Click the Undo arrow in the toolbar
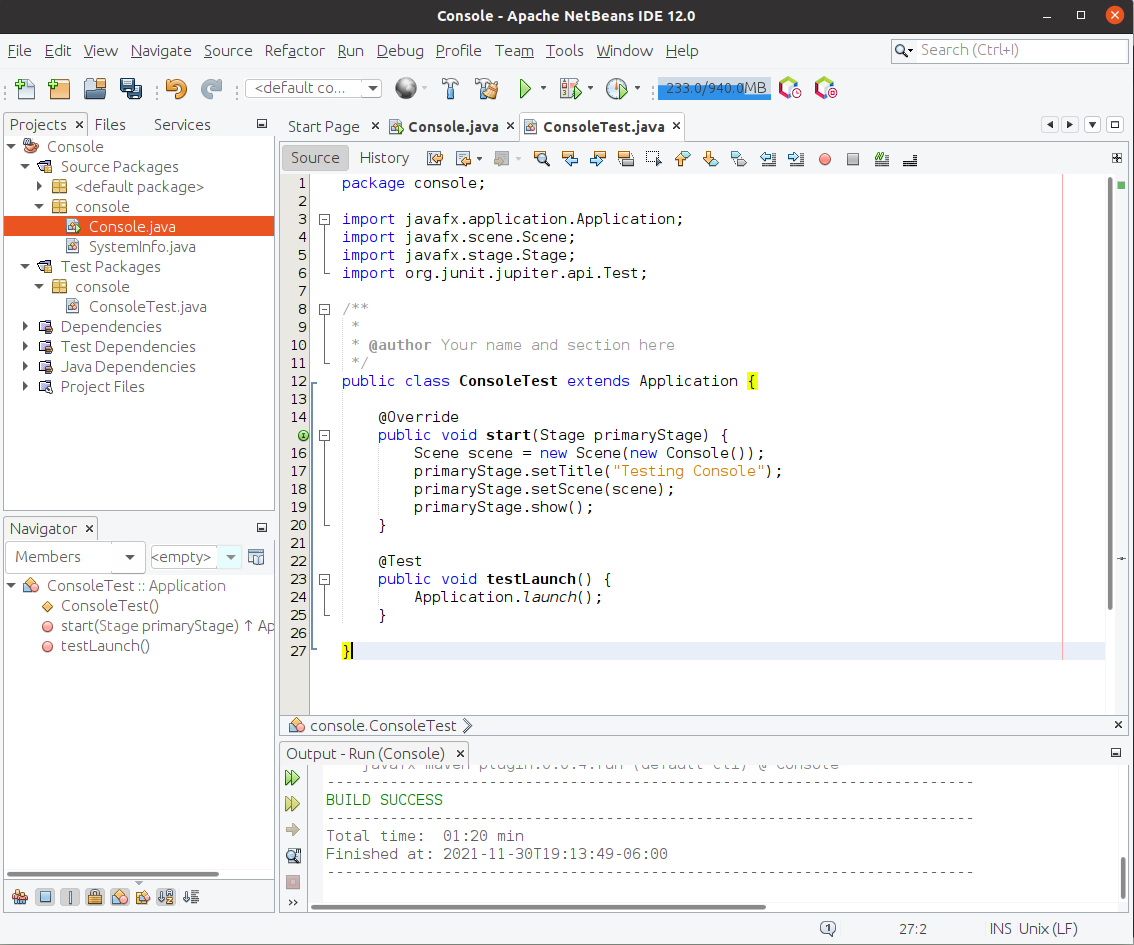The image size is (1134, 945). (x=177, y=89)
